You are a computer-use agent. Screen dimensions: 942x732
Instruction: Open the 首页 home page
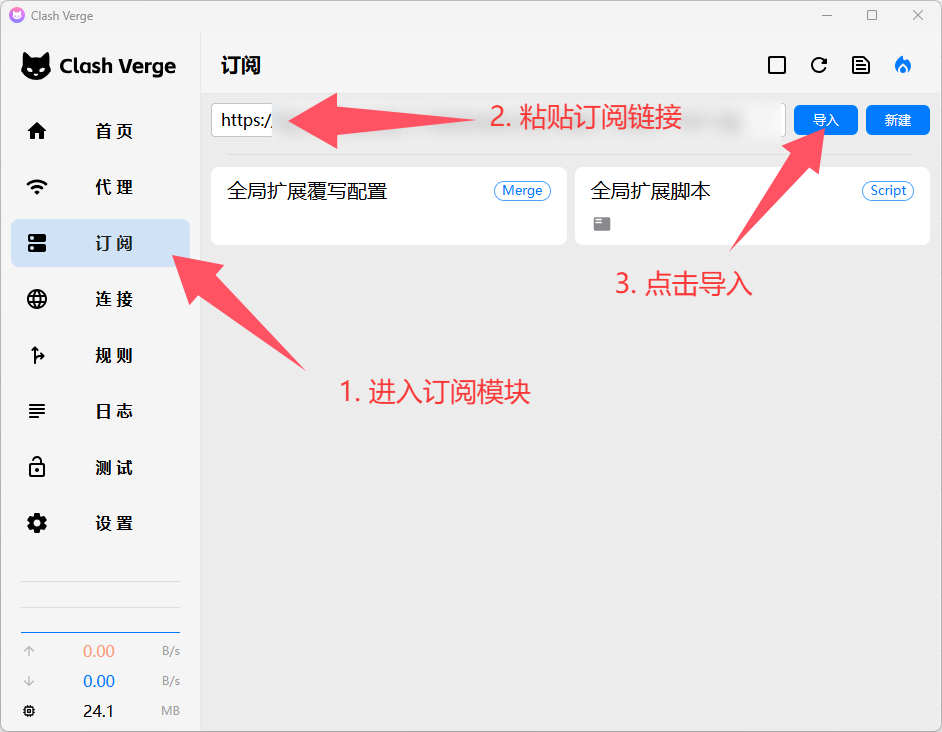tap(100, 131)
